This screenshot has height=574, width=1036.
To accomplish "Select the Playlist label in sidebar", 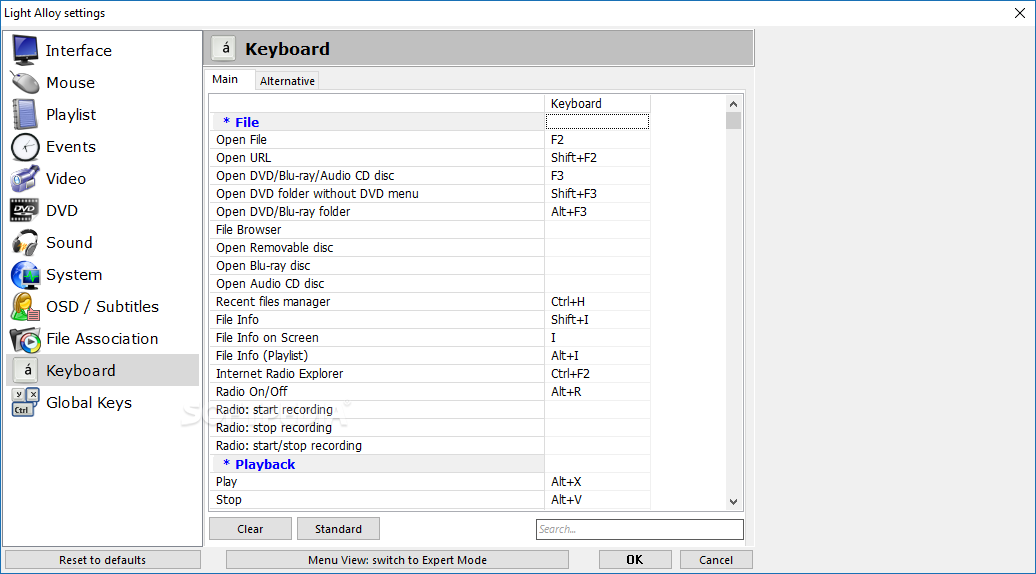I will [71, 114].
